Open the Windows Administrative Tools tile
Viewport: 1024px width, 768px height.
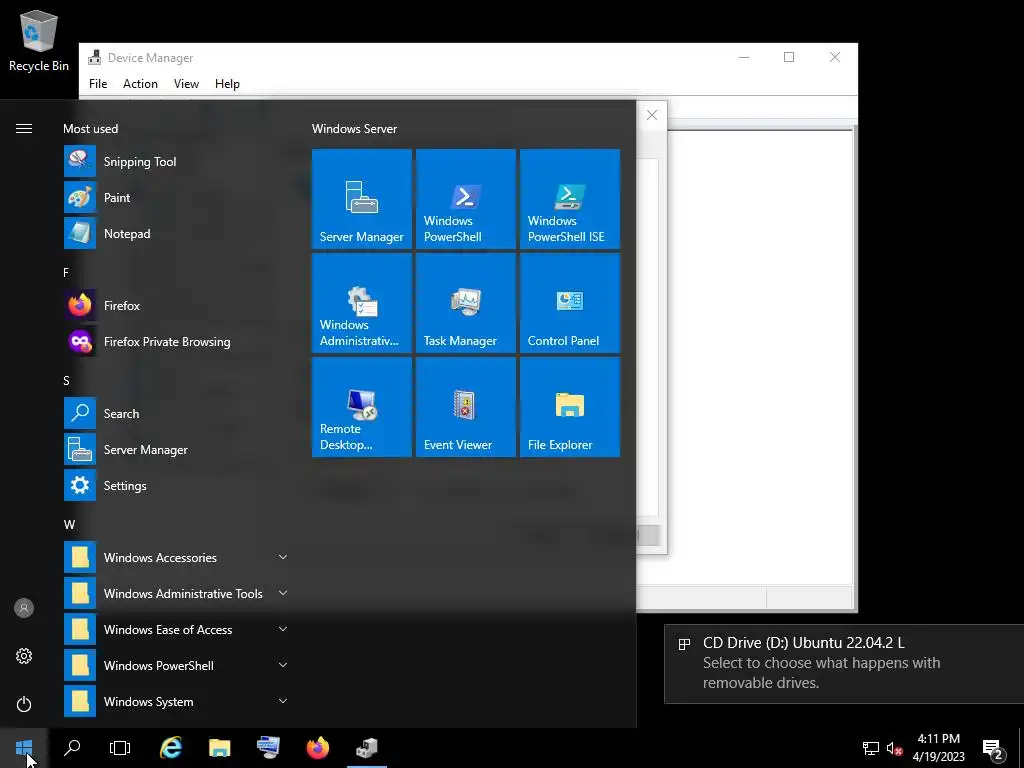tap(362, 303)
